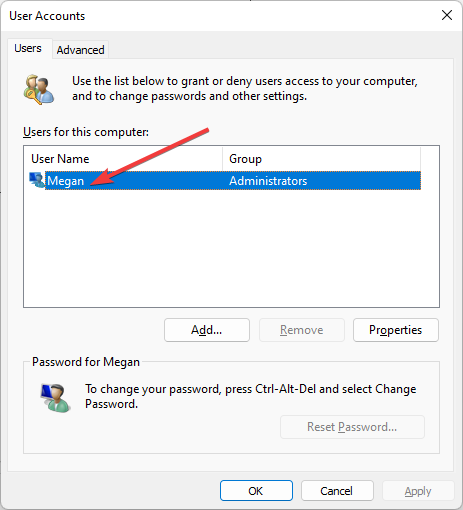Switch to the Advanced tab
Screen dimensions: 463x510
pos(80,50)
